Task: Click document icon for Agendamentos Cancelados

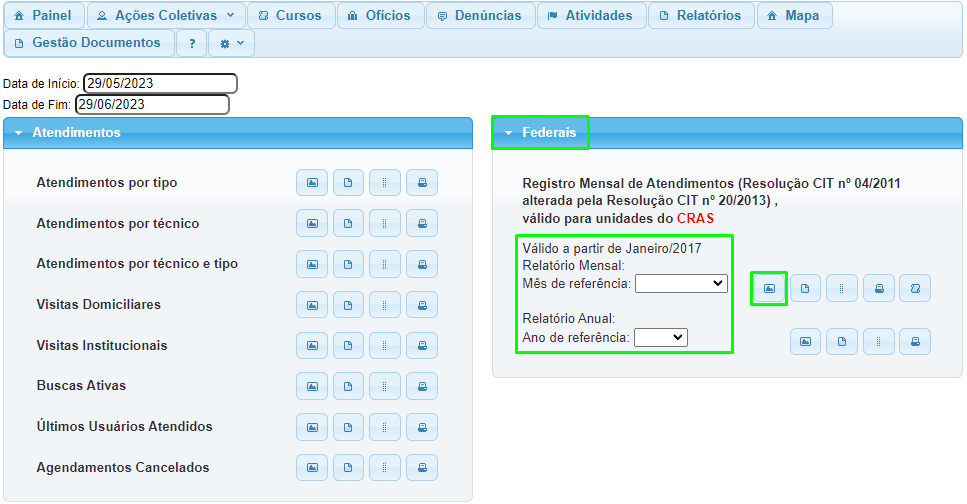Action: [x=348, y=468]
